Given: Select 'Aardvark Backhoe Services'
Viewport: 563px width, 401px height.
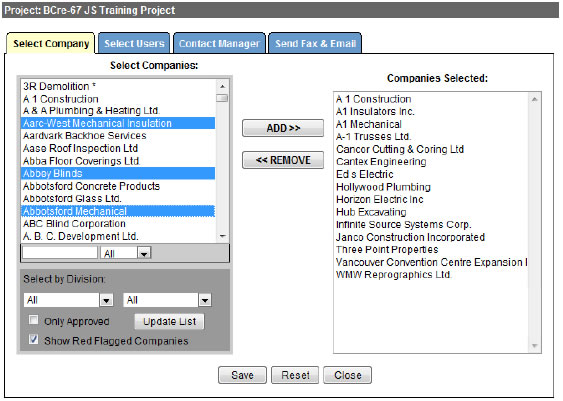Looking at the screenshot, I should 118,136.
